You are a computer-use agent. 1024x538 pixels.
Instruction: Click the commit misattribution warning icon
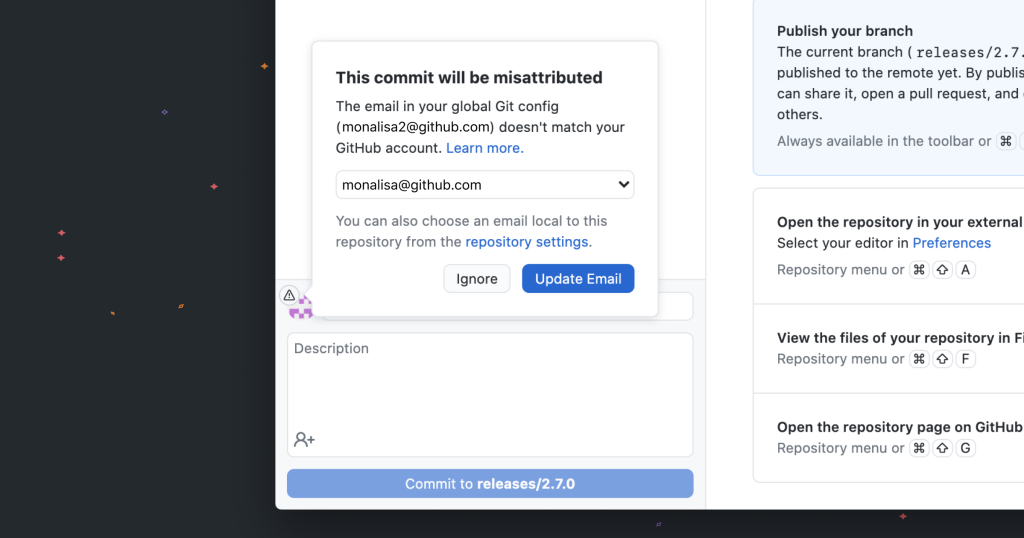(x=289, y=295)
